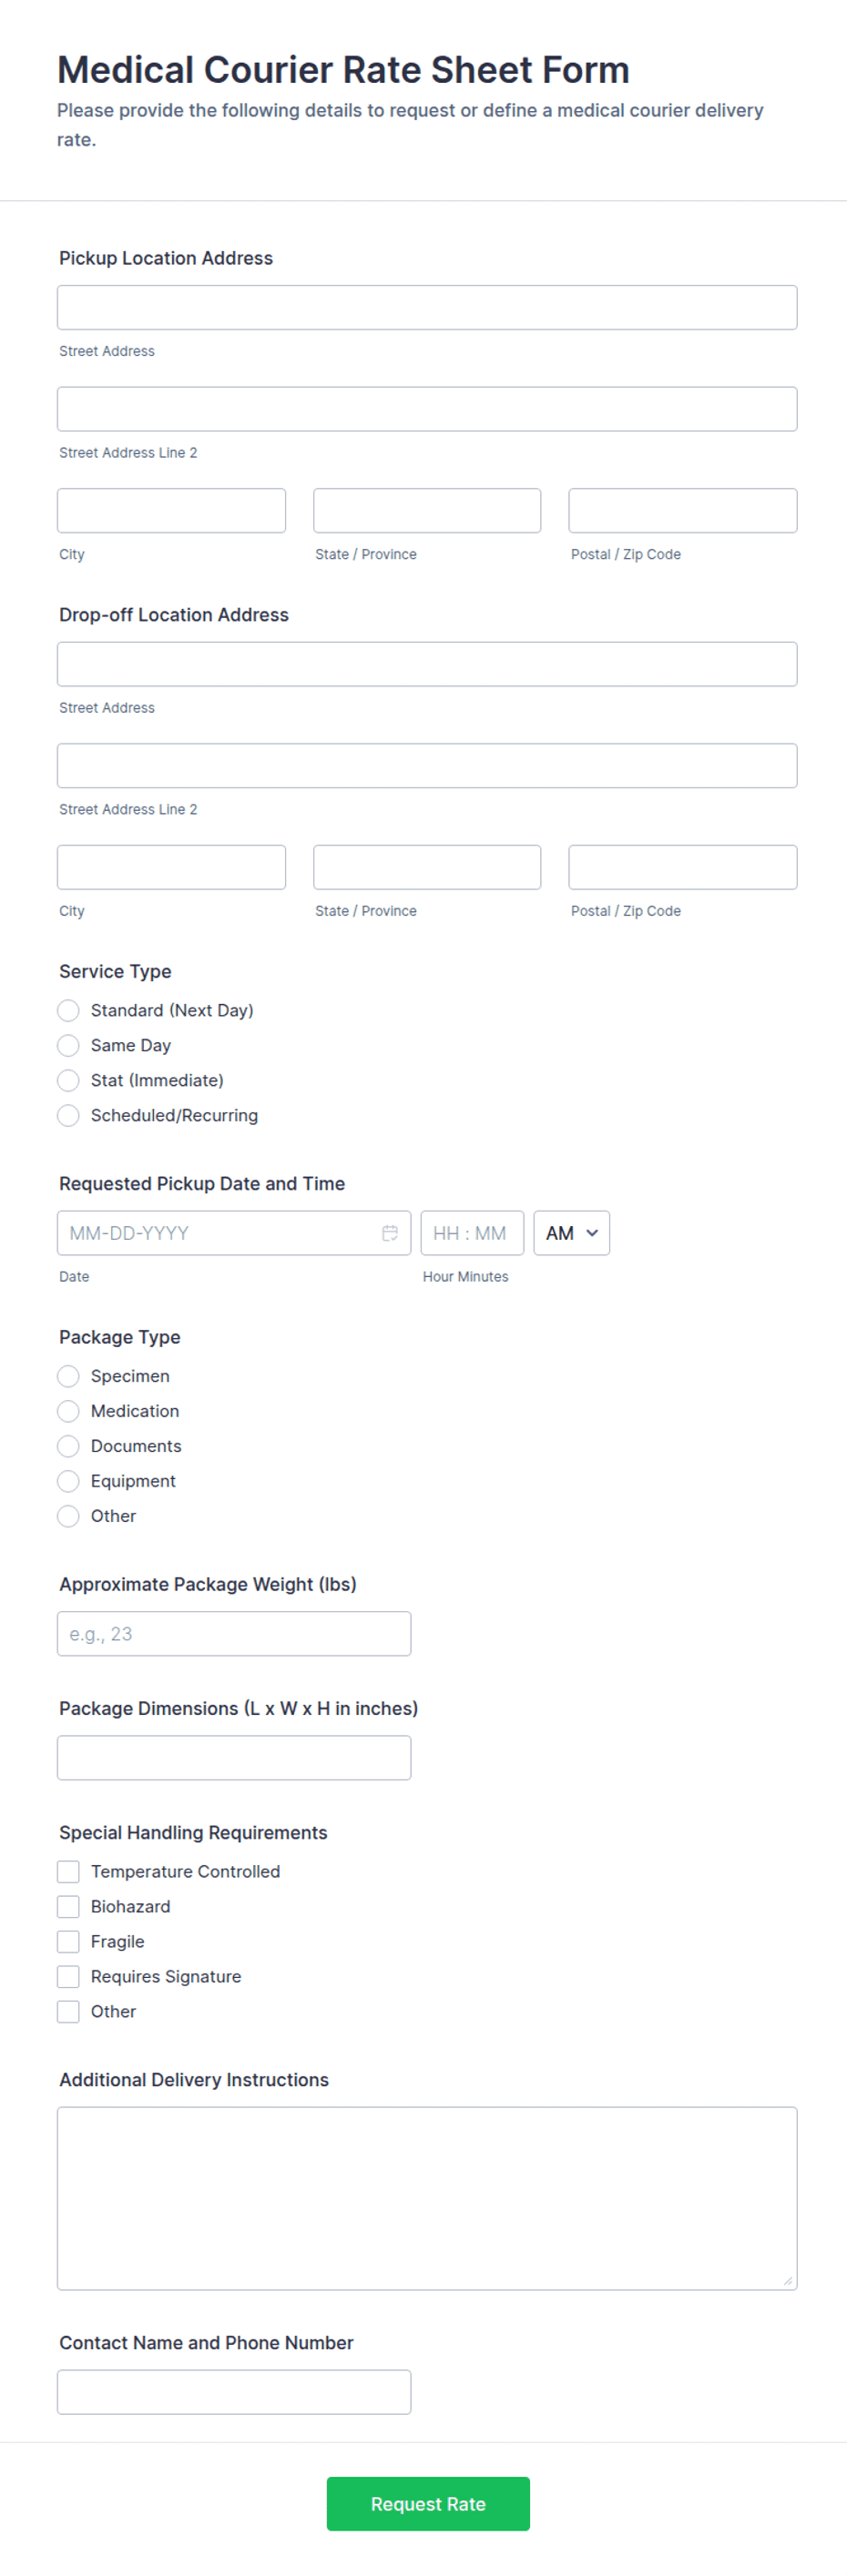The height and width of the screenshot is (2576, 847).
Task: Click the Request Rate button
Action: click(x=427, y=2503)
